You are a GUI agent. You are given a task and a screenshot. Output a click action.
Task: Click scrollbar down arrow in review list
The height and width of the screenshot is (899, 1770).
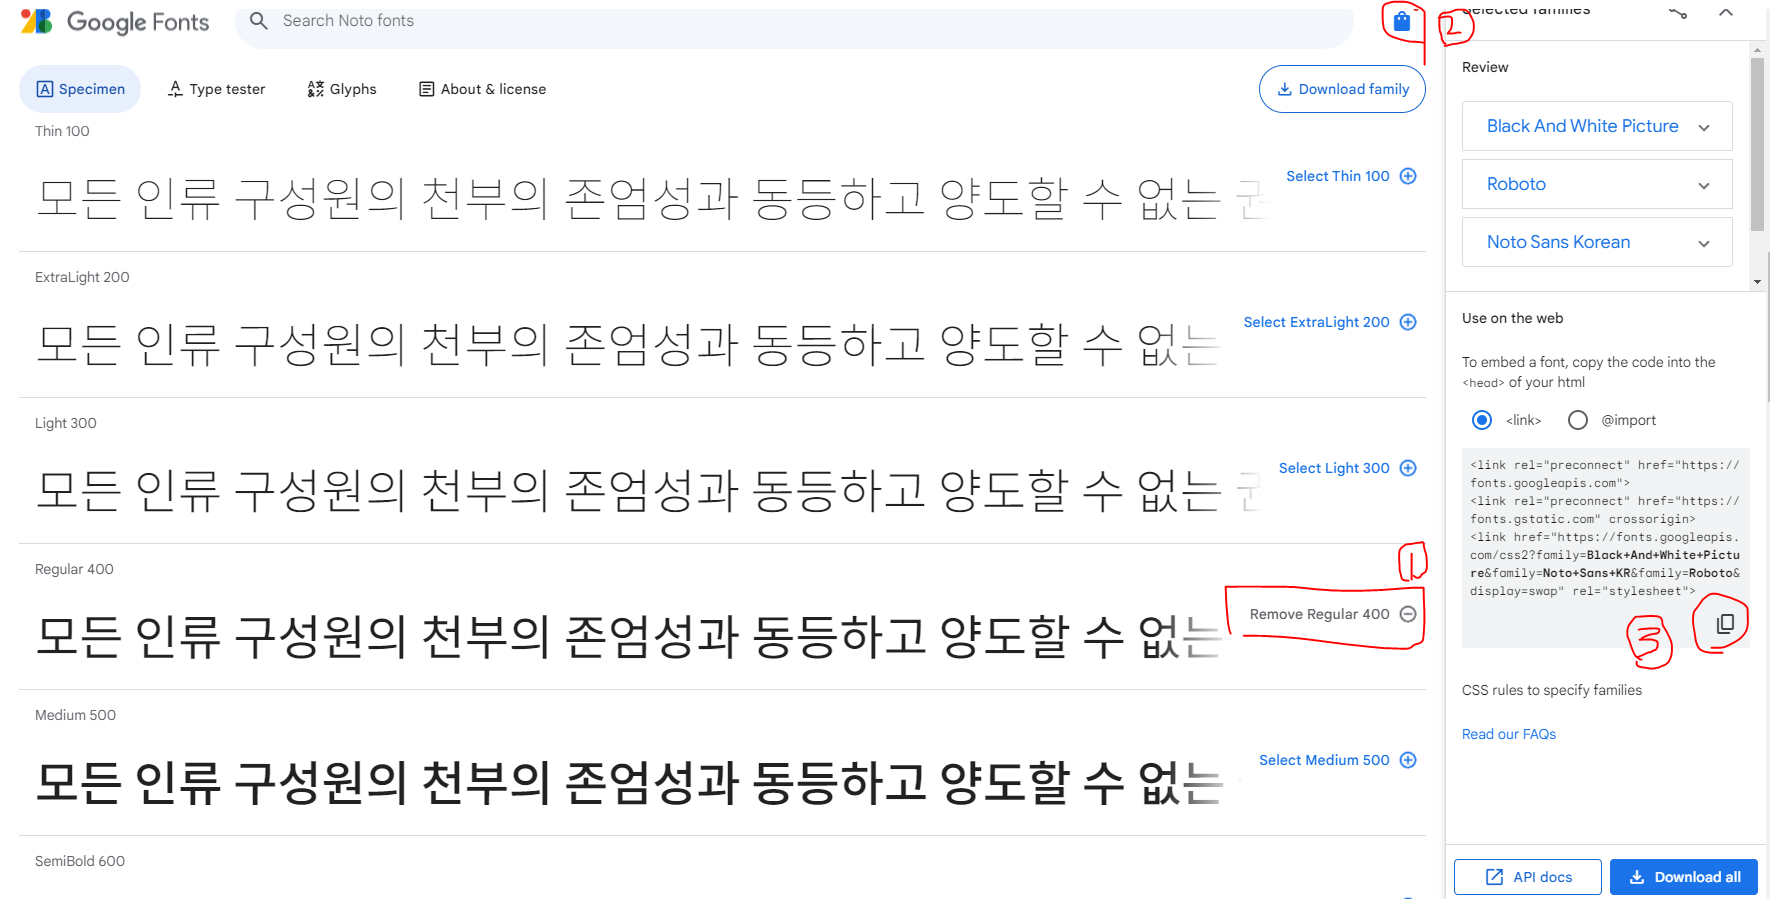coord(1757,282)
